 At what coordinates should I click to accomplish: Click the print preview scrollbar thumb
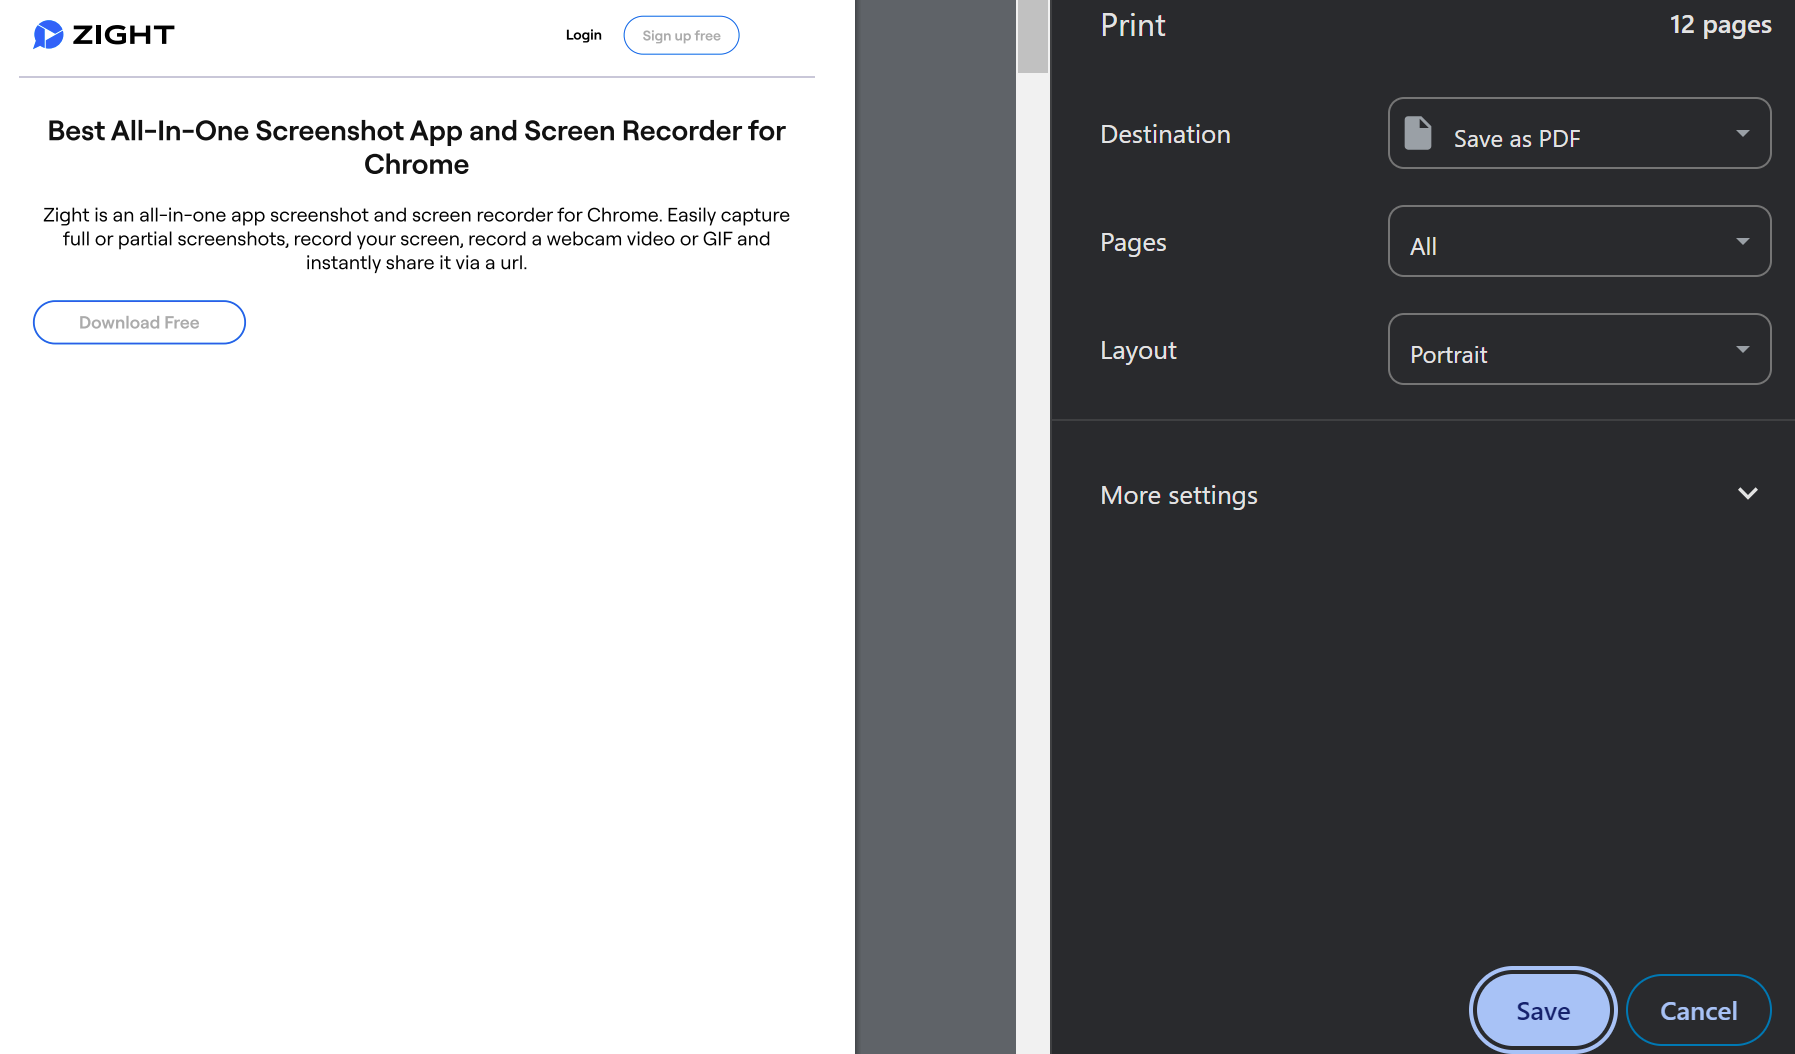tap(1033, 36)
